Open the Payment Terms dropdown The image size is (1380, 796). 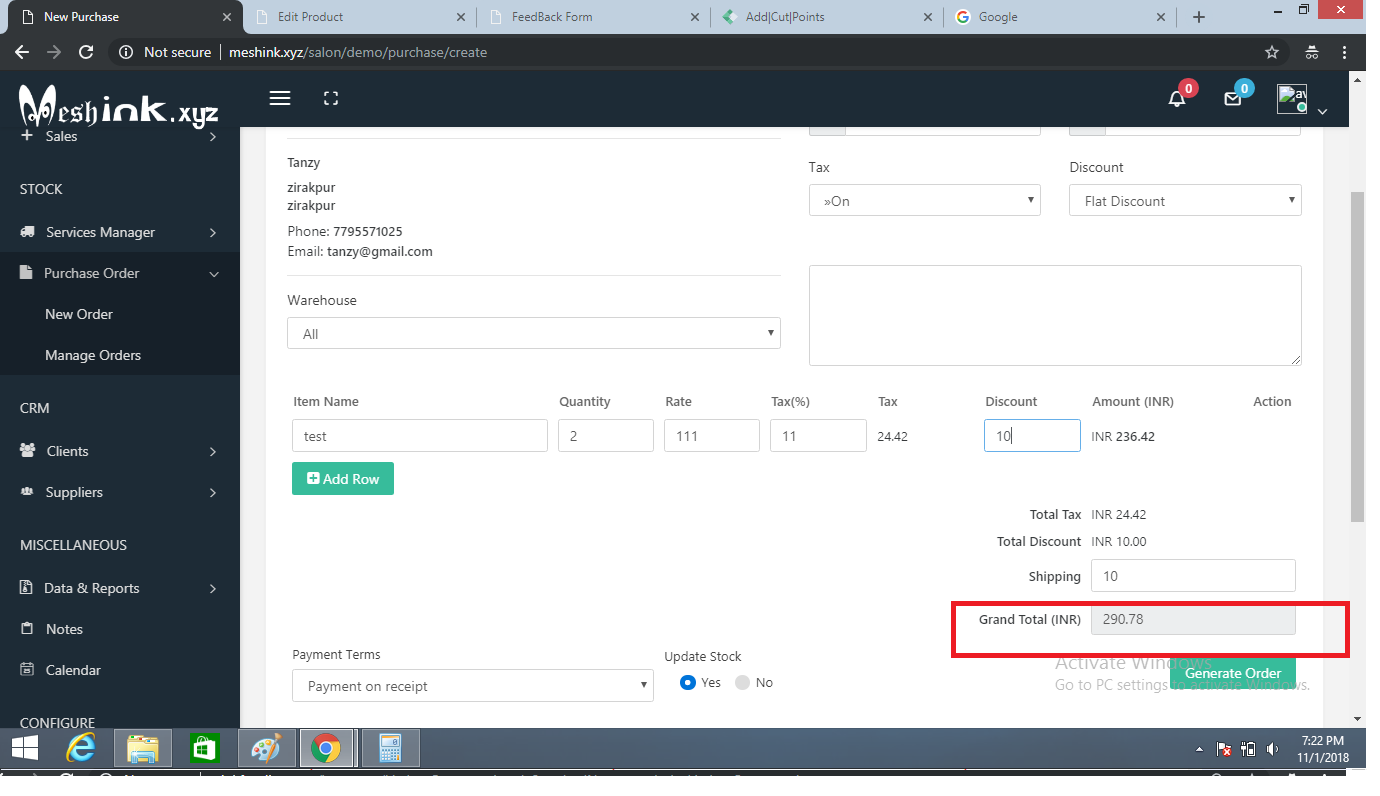click(473, 686)
